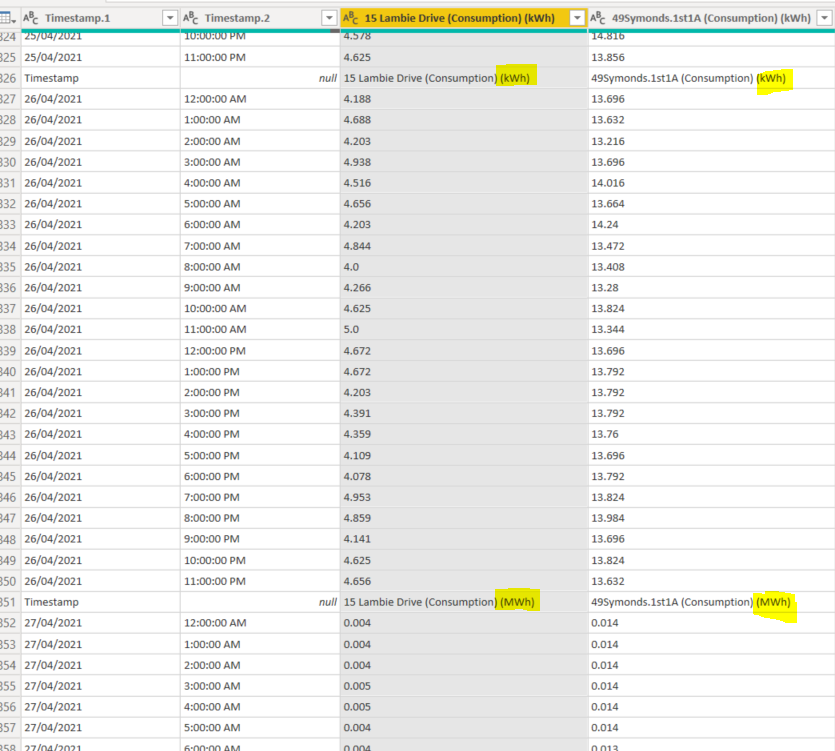Click the value 13.984
Screen dimensions: 835x751
[608, 518]
